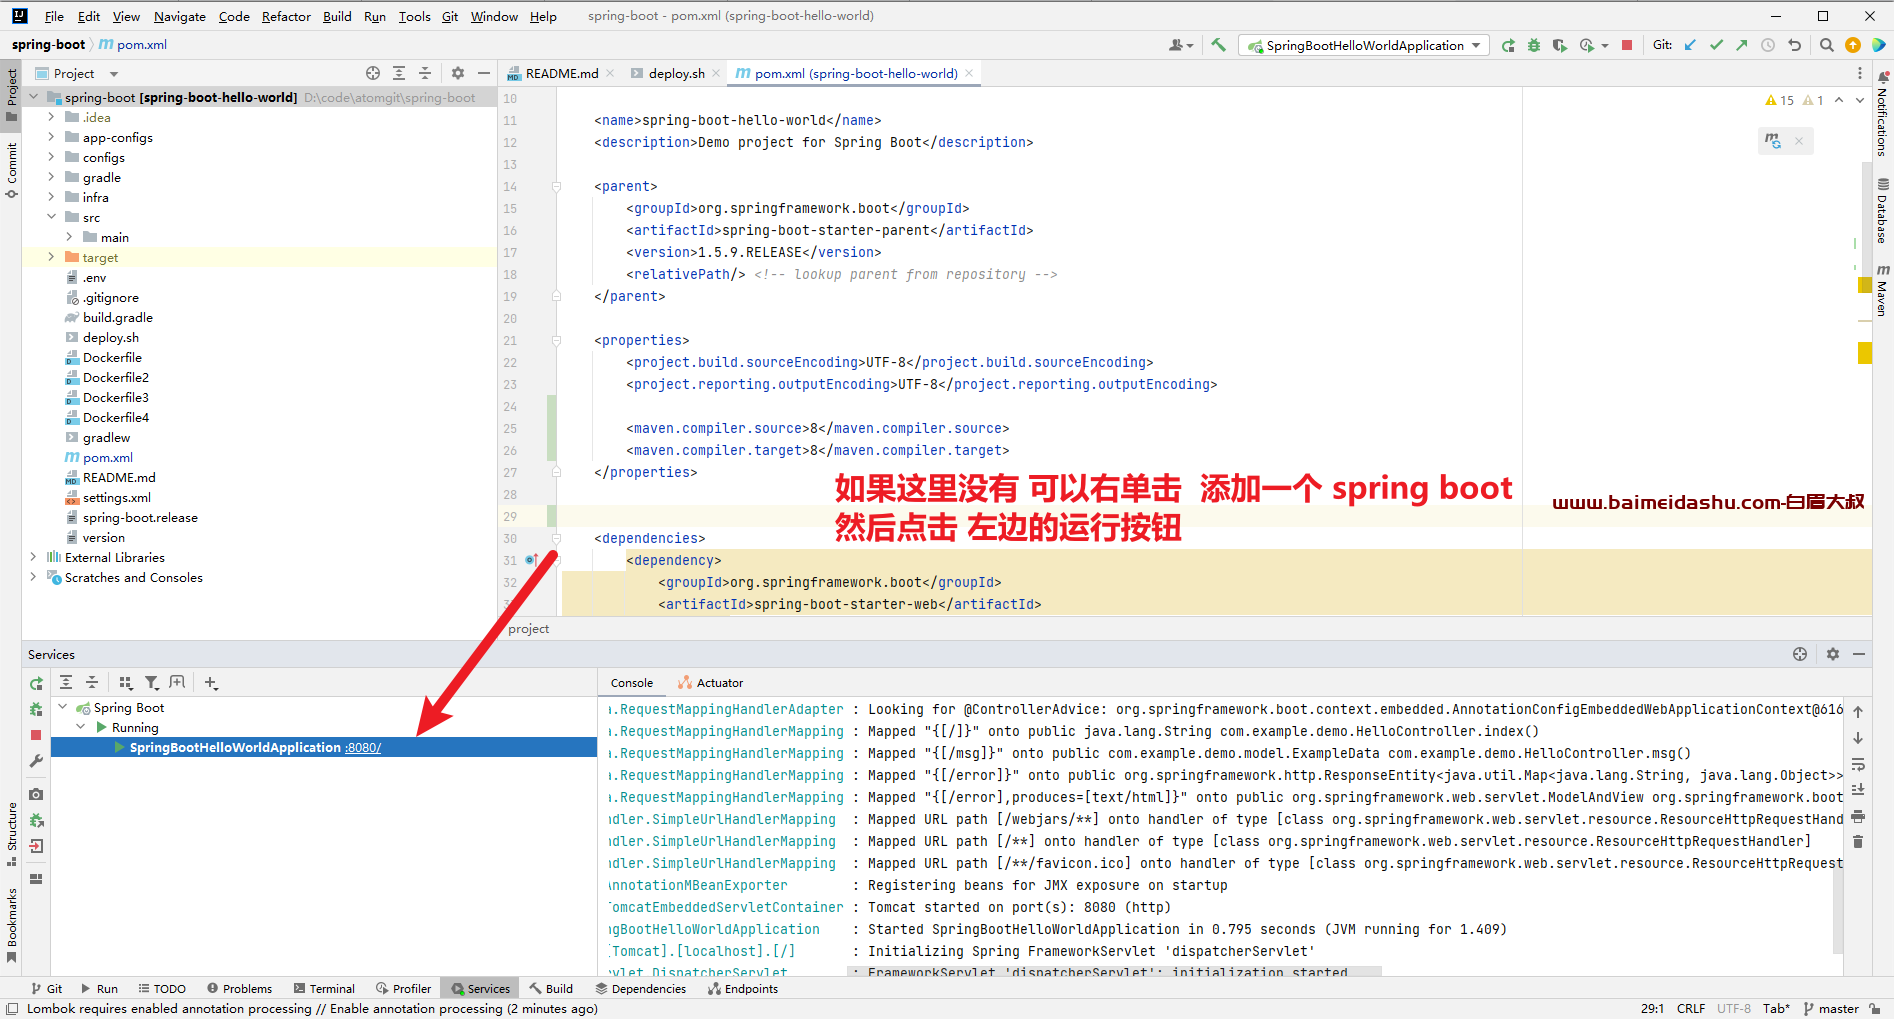This screenshot has width=1894, height=1019.
Task: Run SpringBootHelloWorldApplication from main toolbar
Action: pos(1508,45)
